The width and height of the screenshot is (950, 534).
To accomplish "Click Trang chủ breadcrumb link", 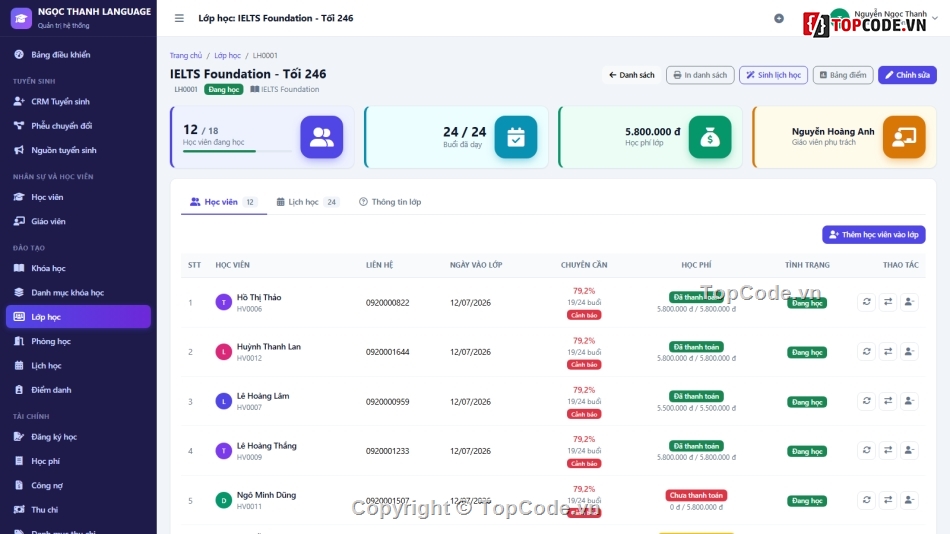I will point(185,55).
